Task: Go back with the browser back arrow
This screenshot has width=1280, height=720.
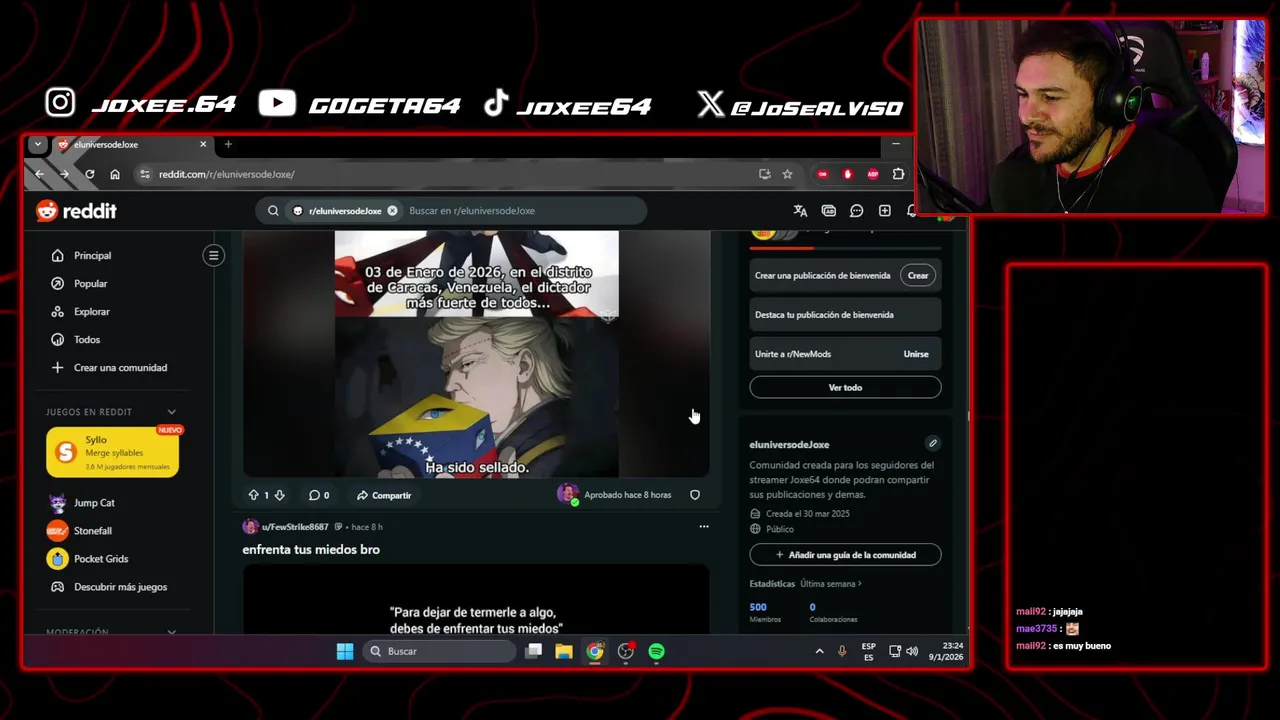Action: coord(39,174)
